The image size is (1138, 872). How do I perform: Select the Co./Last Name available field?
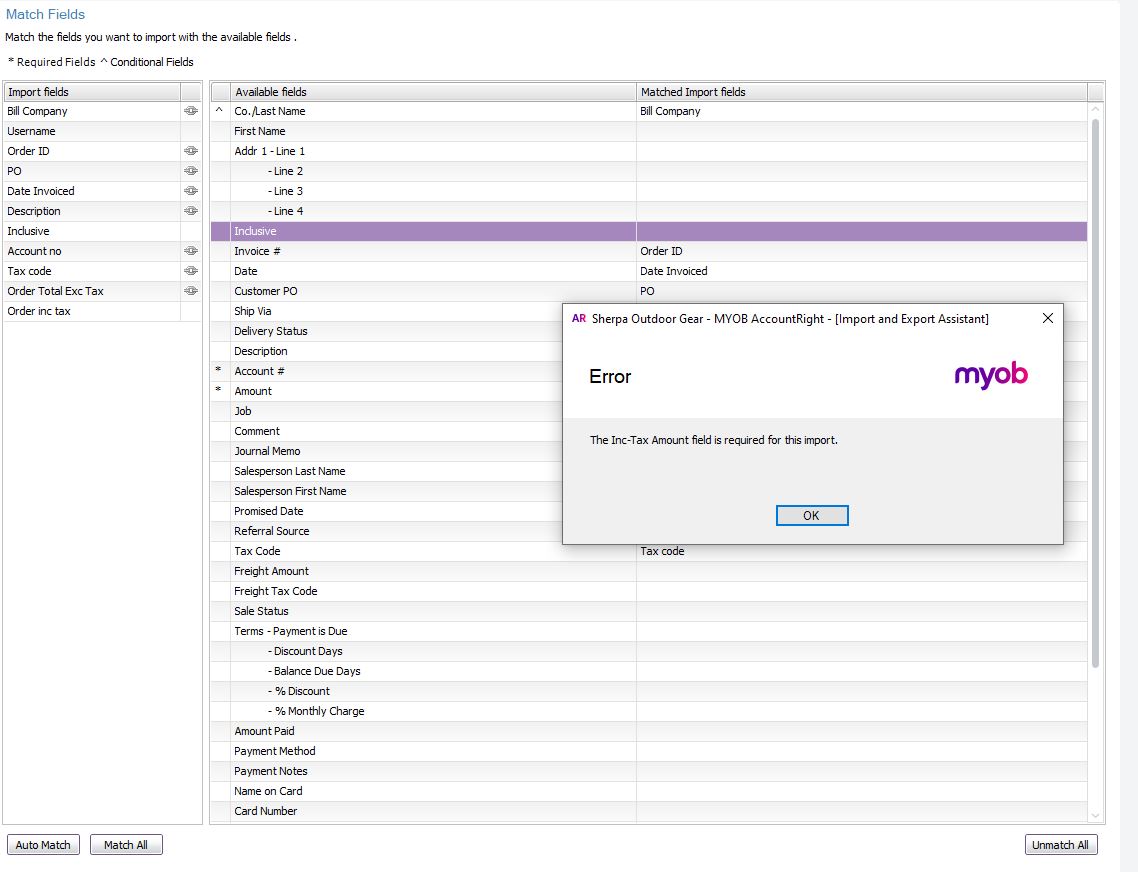click(433, 111)
